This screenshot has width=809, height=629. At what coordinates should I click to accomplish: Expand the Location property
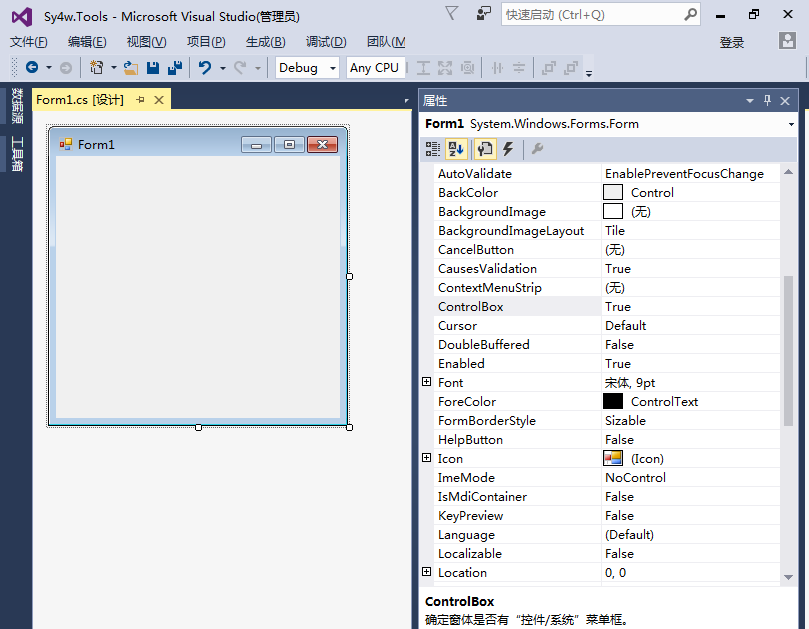(x=426, y=572)
